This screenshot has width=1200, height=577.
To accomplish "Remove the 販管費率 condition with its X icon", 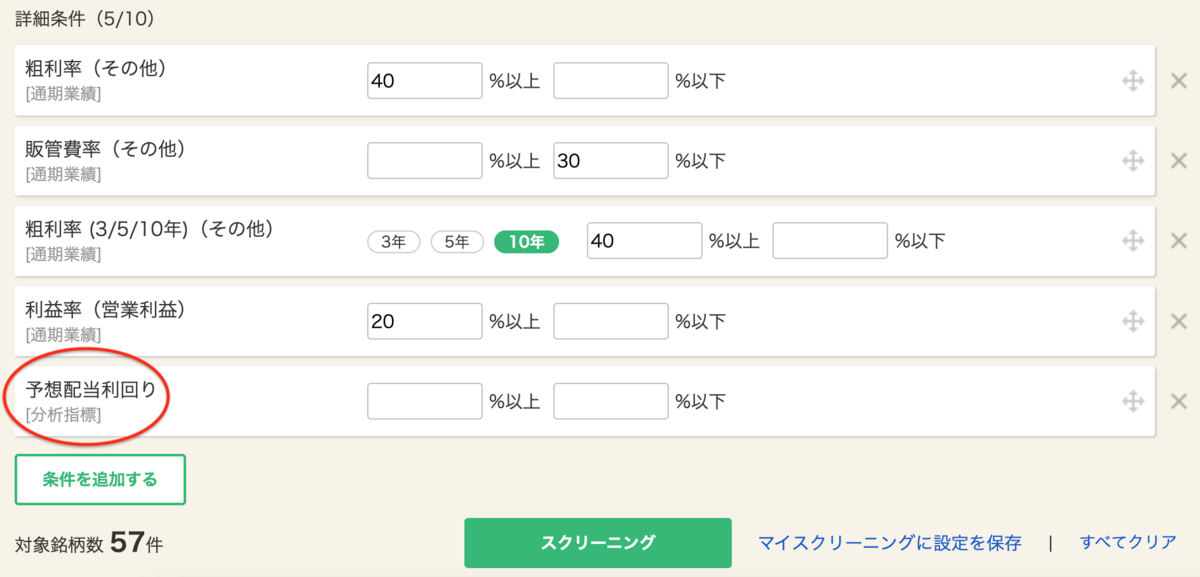I will coord(1178,160).
